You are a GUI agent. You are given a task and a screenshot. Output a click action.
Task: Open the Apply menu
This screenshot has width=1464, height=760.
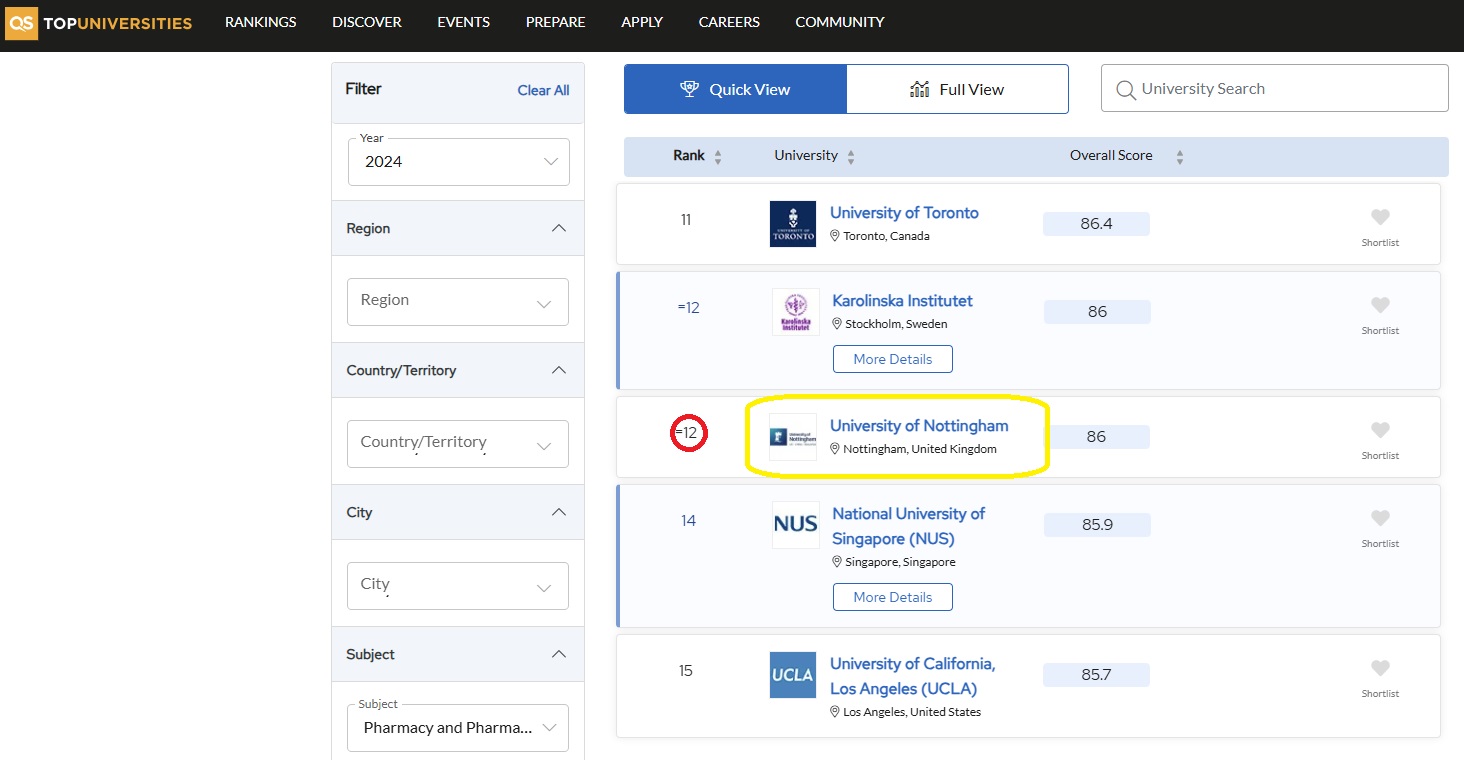pyautogui.click(x=642, y=22)
